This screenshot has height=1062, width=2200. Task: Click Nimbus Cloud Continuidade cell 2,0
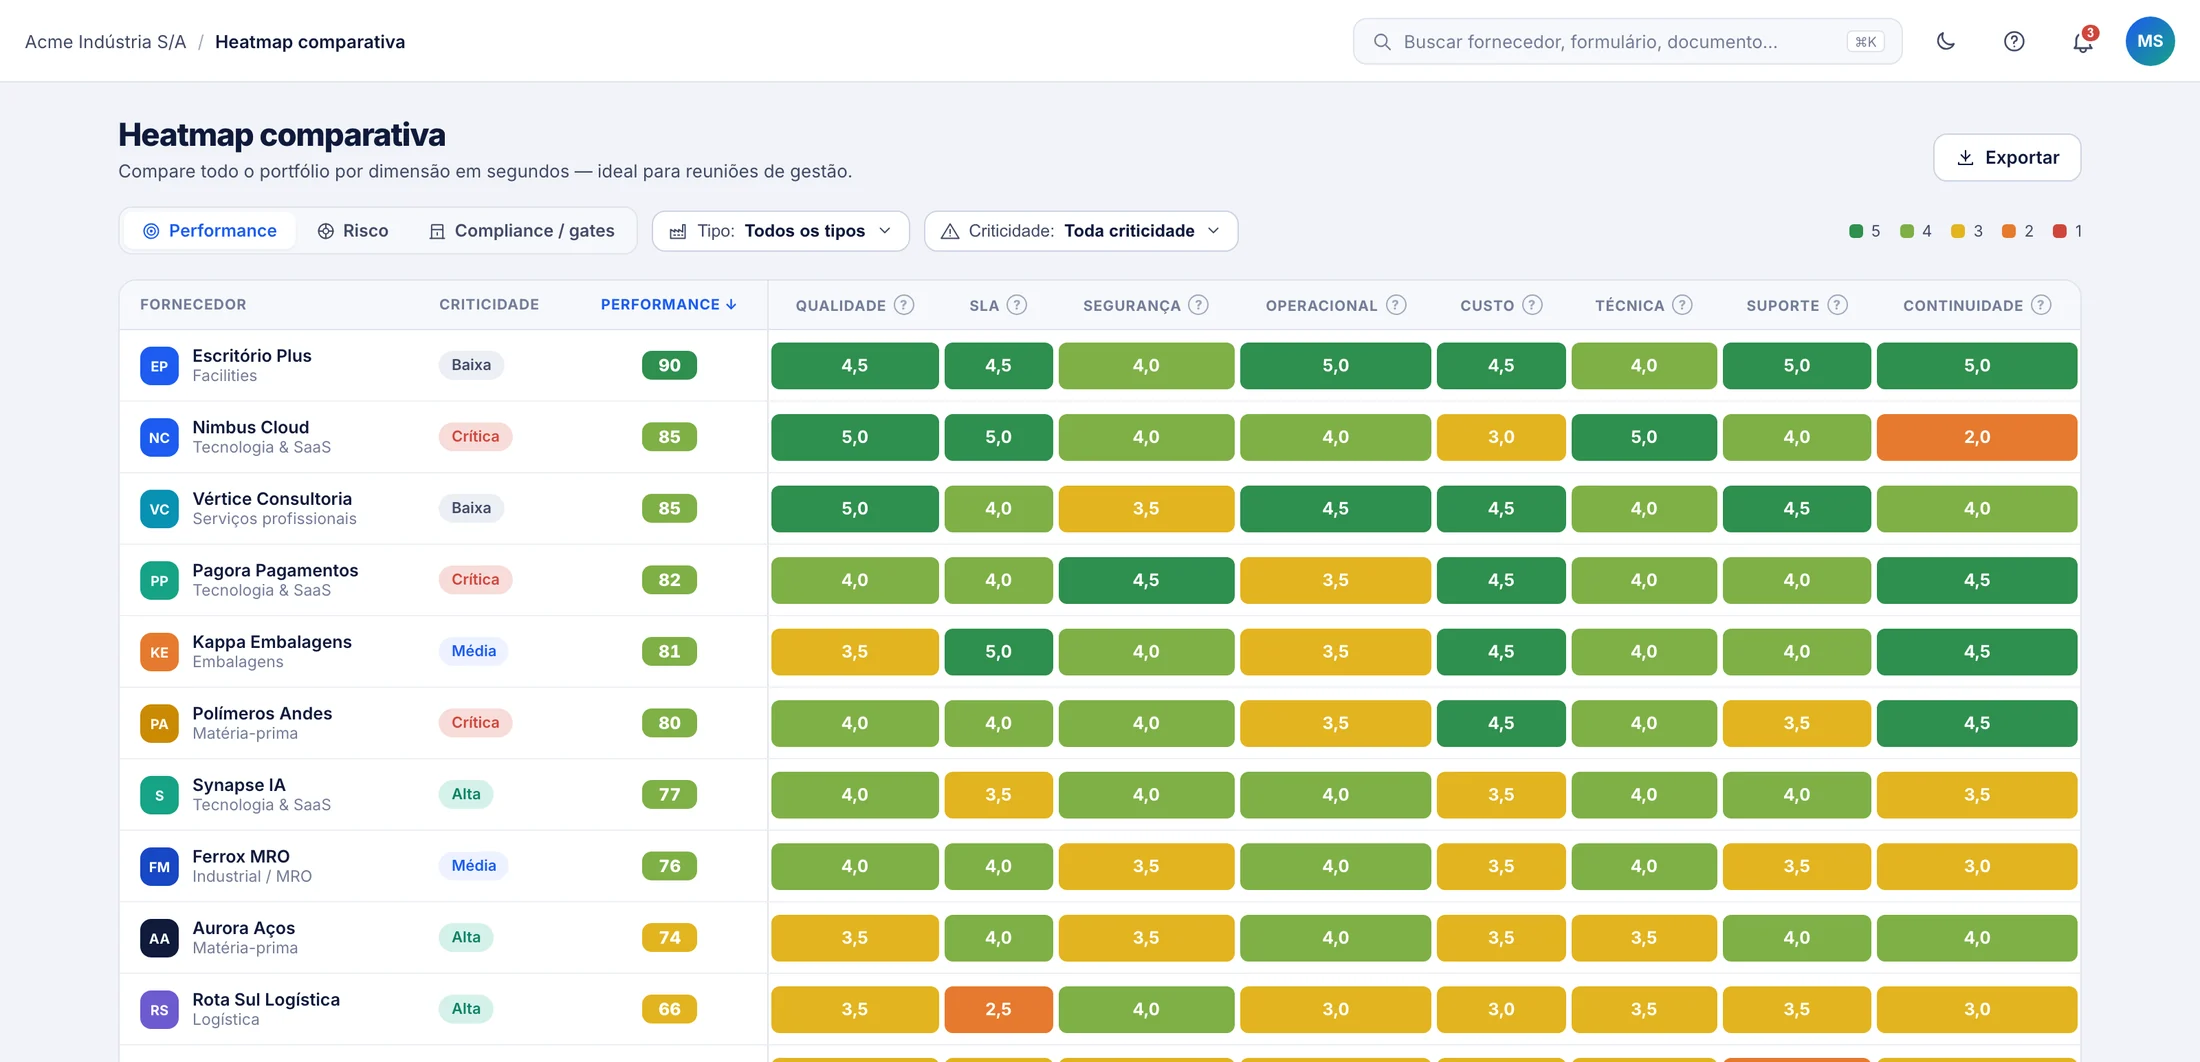pos(1976,437)
